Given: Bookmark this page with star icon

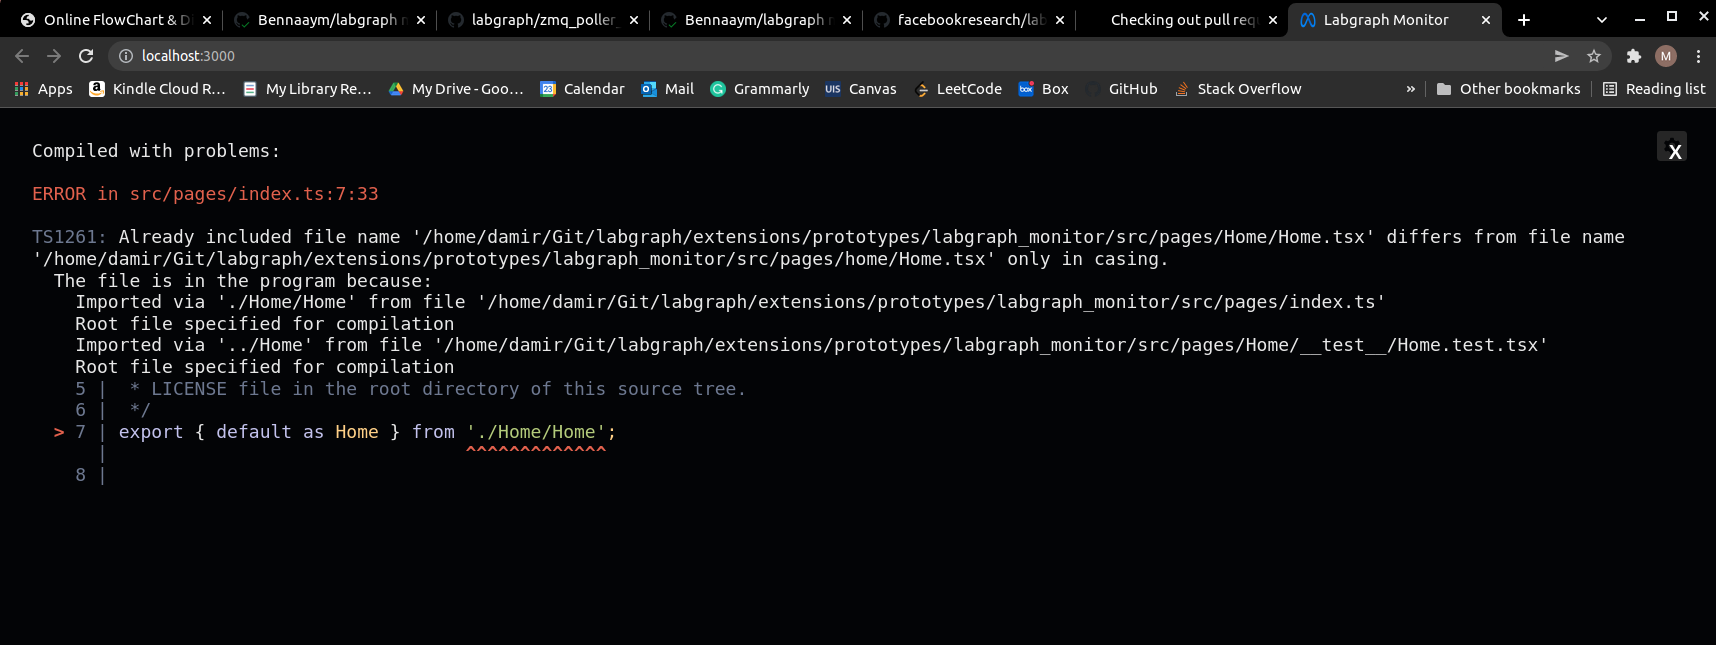Looking at the screenshot, I should pyautogui.click(x=1594, y=56).
